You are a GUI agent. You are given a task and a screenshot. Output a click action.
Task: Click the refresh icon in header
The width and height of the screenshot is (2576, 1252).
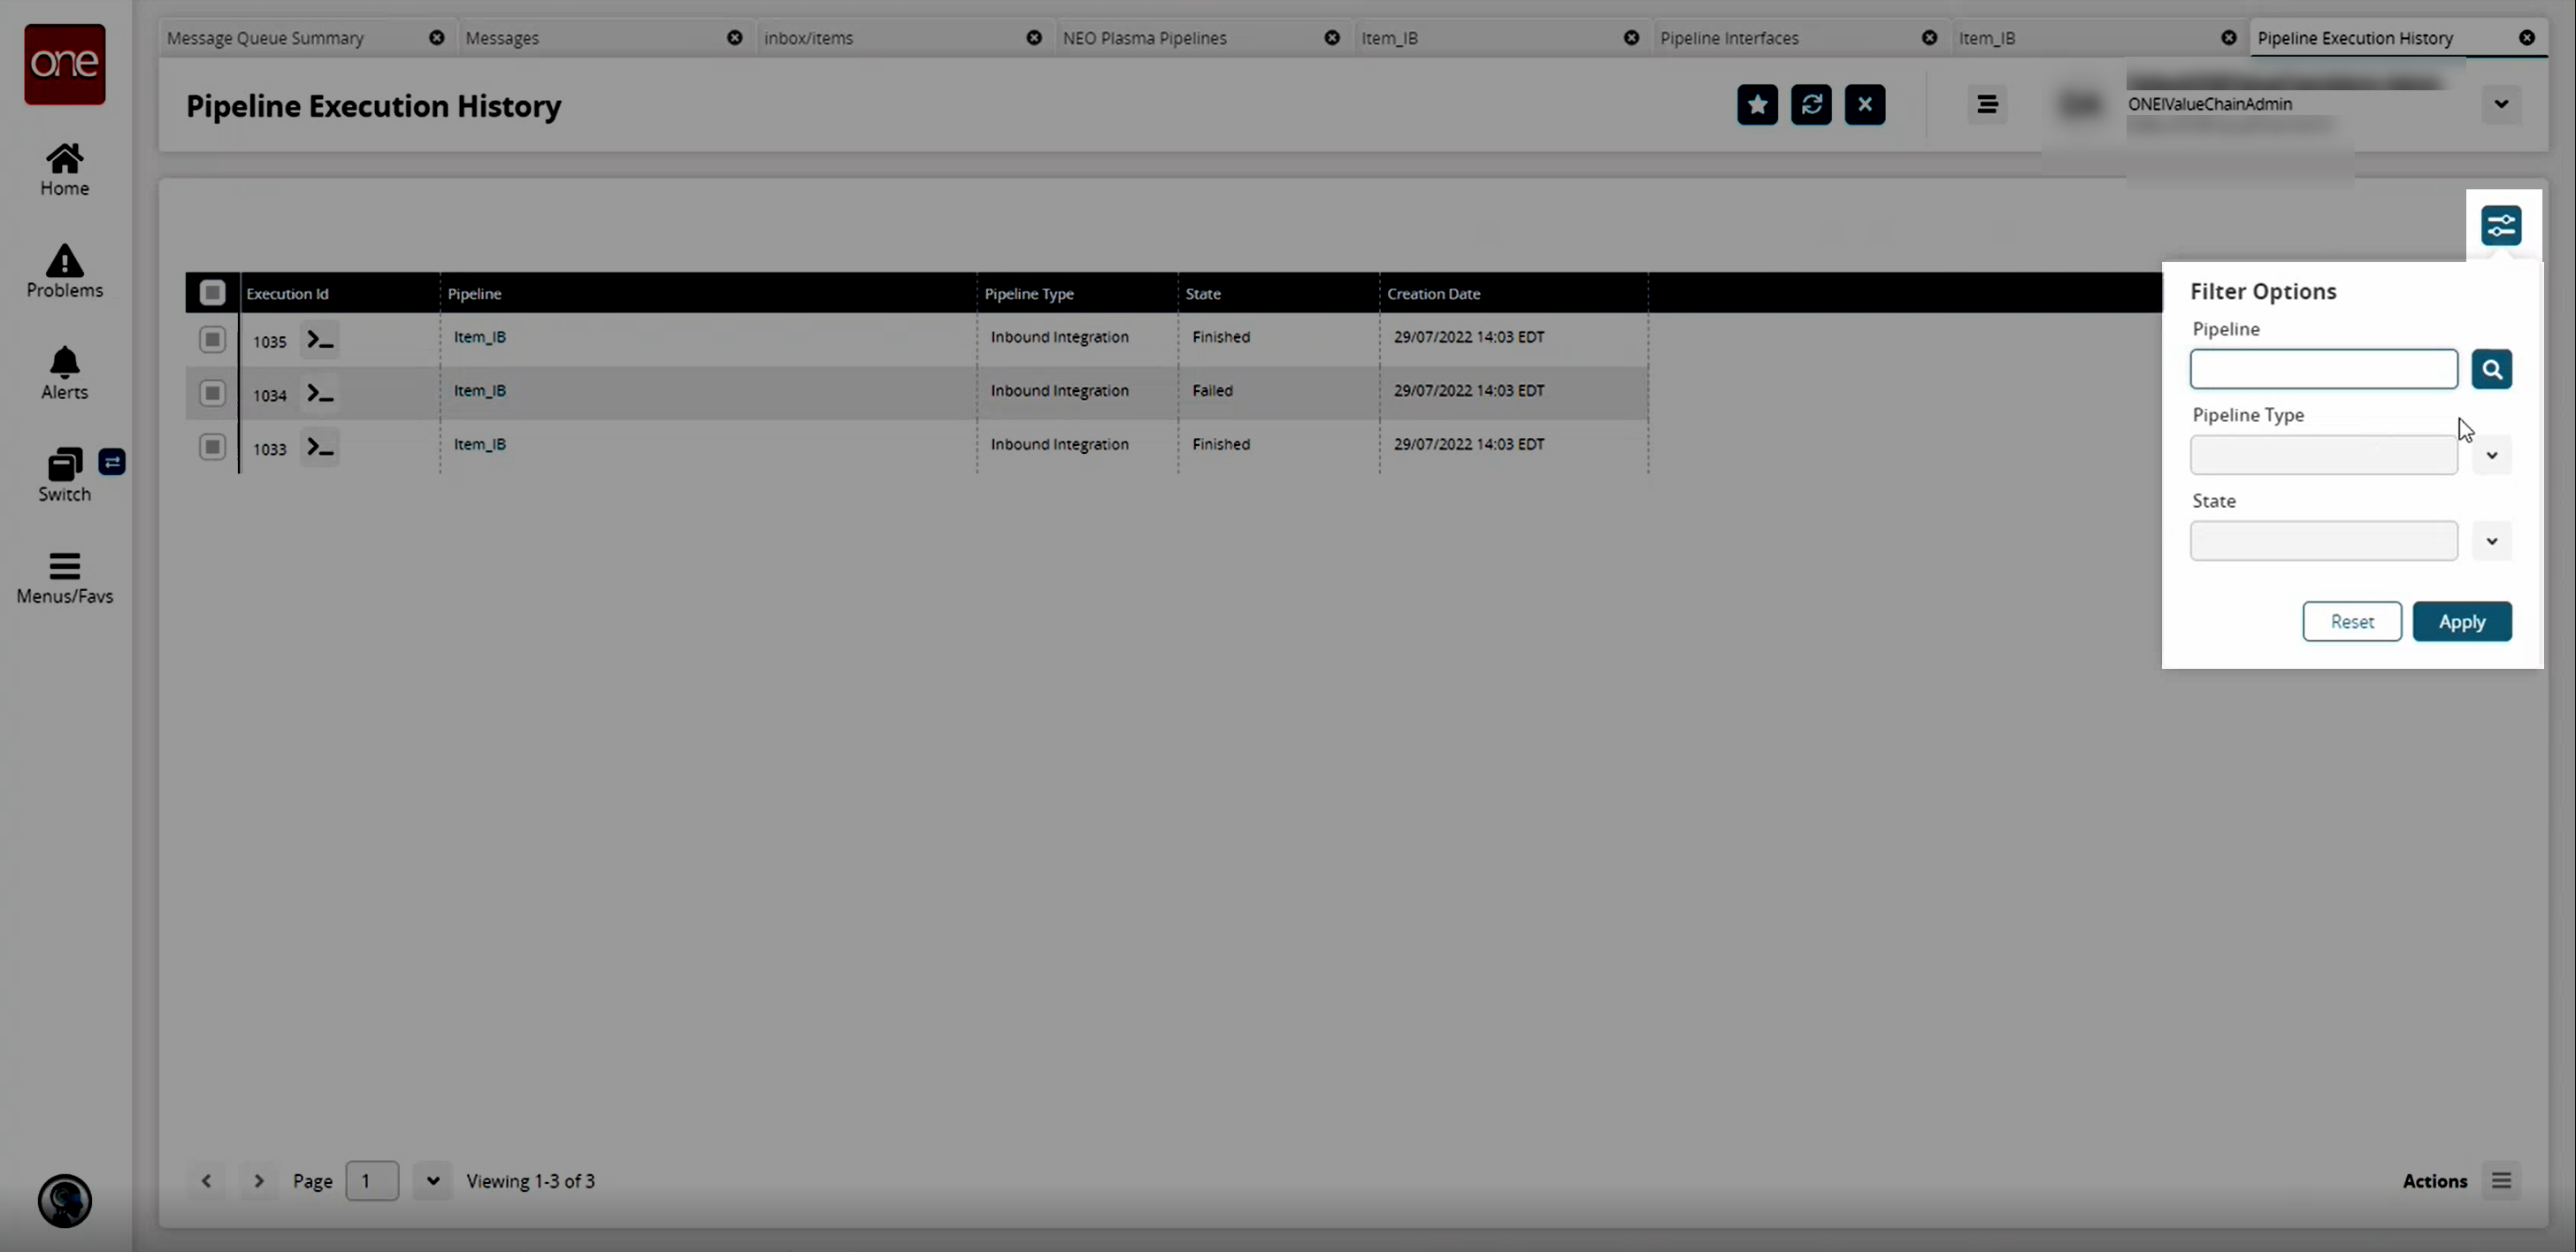point(1811,104)
